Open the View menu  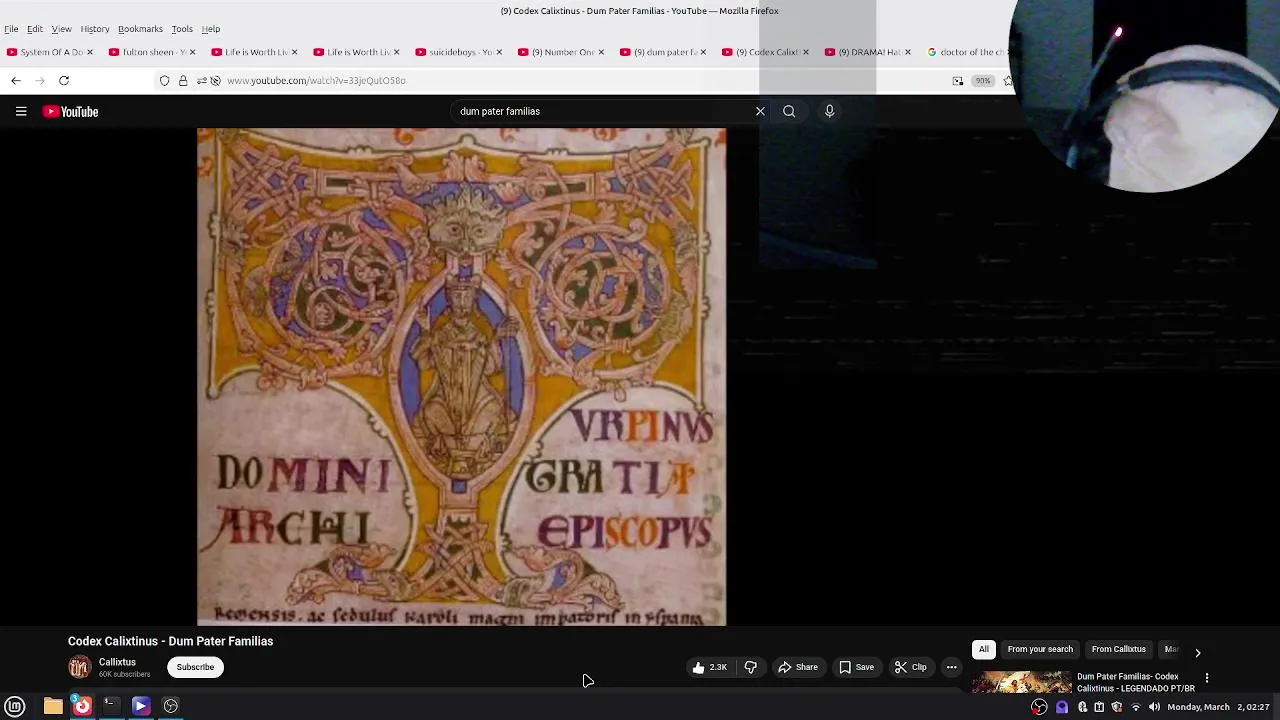coord(61,29)
